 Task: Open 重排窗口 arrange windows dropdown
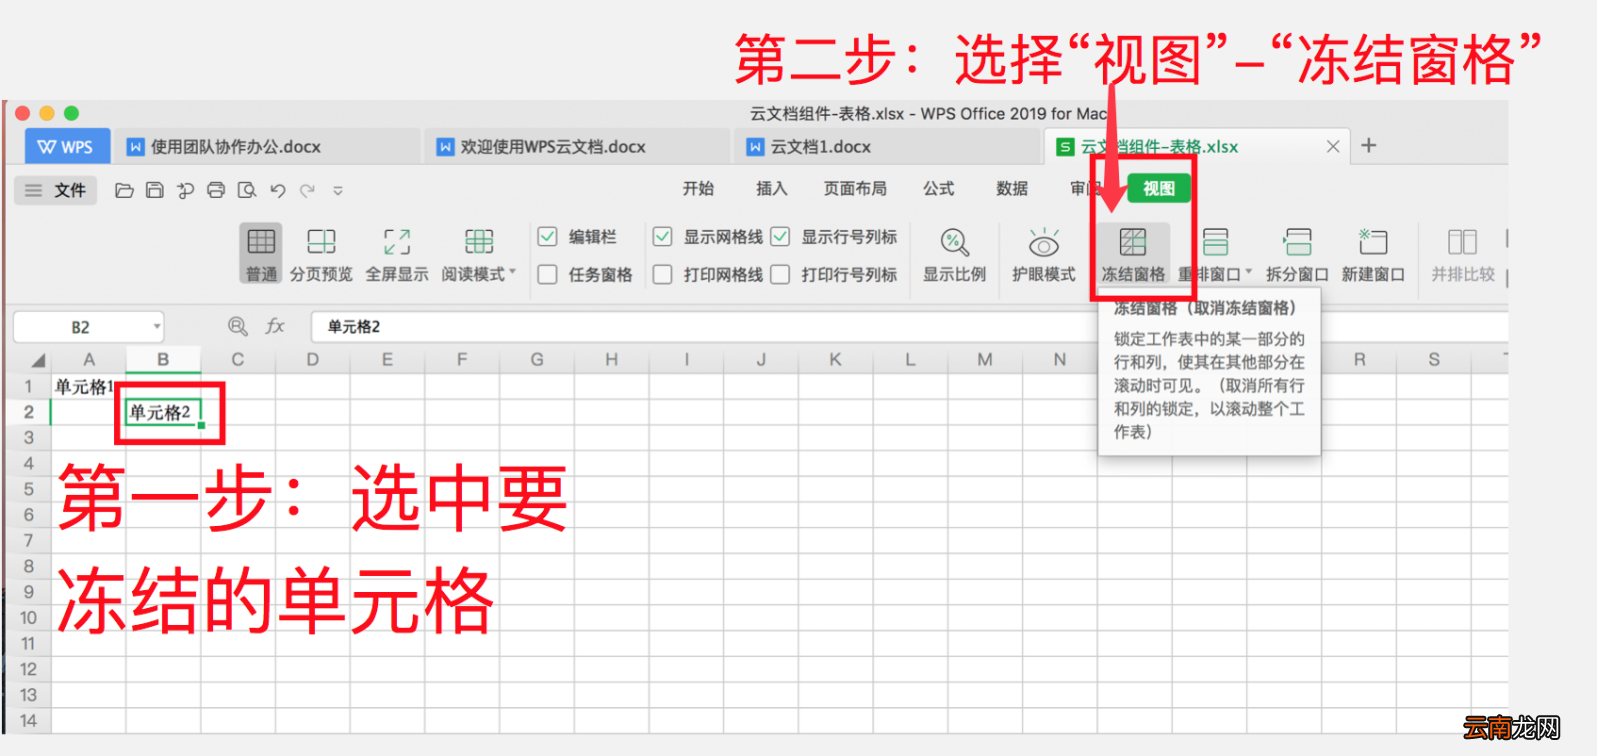click(x=1215, y=253)
